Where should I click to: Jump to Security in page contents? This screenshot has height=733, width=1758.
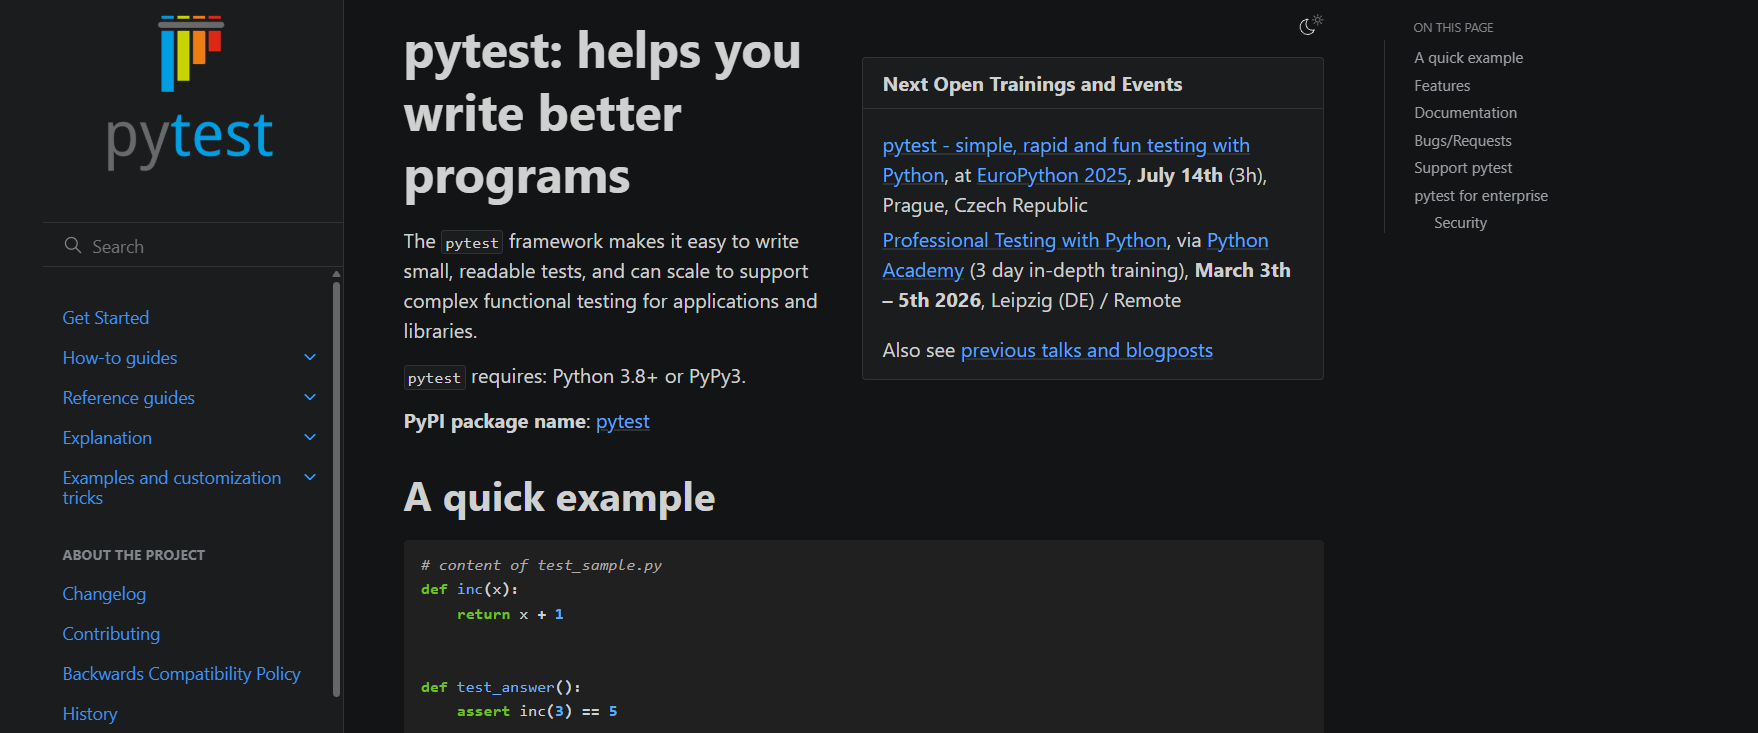1461,223
